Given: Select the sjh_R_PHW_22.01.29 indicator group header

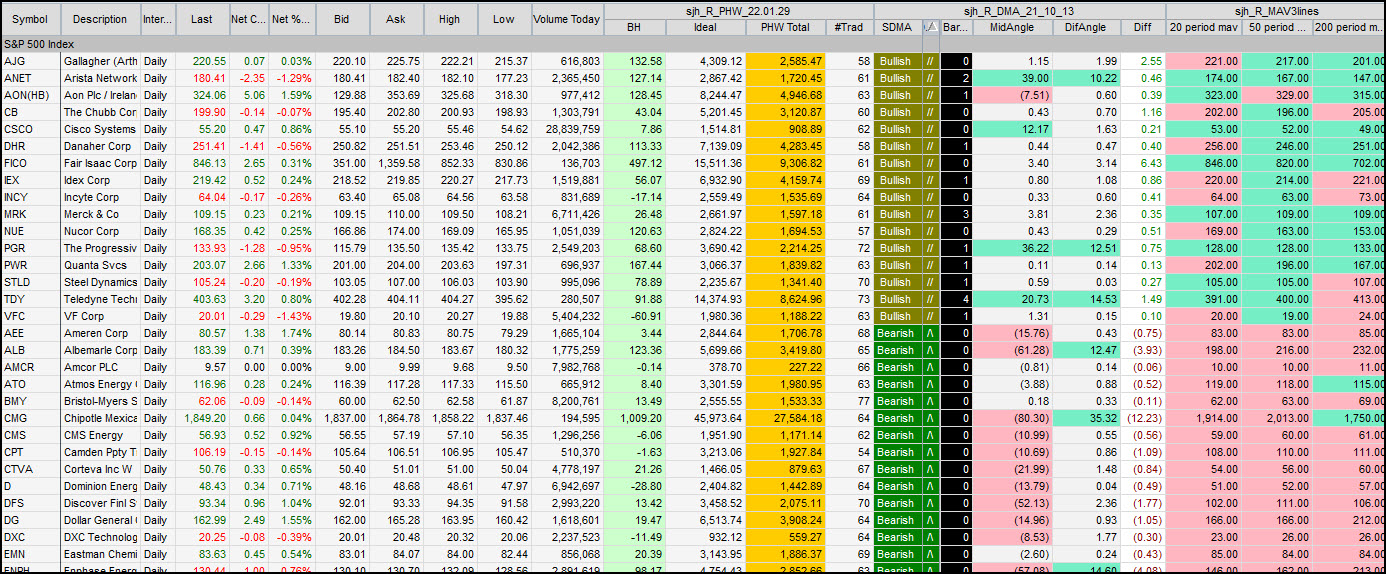Looking at the screenshot, I should (x=738, y=10).
